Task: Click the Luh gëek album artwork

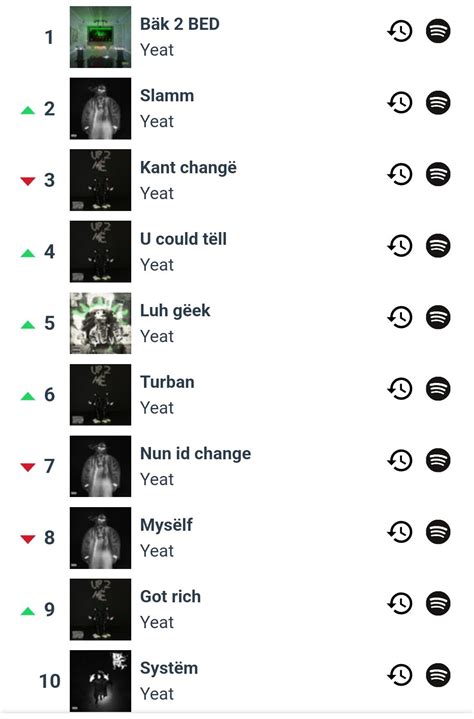Action: (x=100, y=323)
